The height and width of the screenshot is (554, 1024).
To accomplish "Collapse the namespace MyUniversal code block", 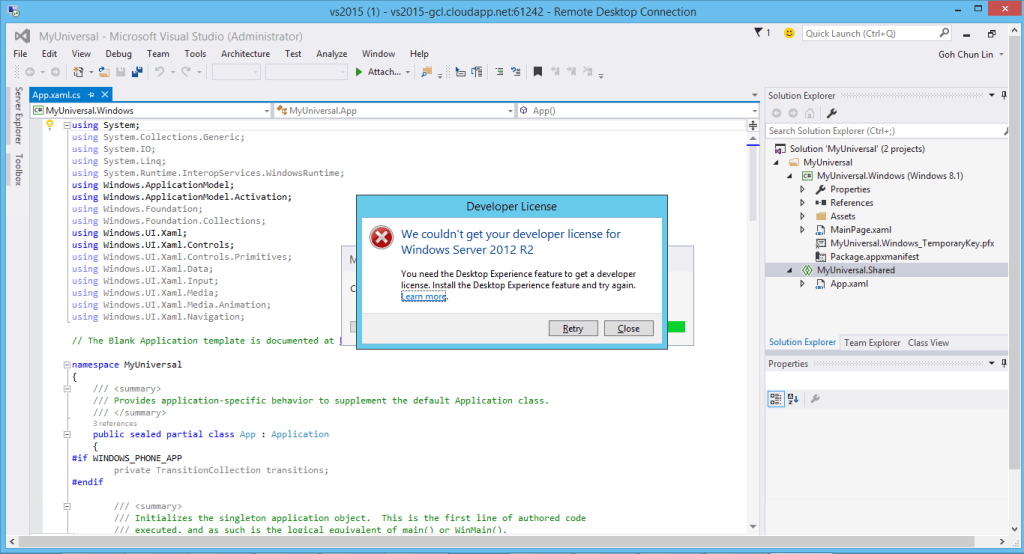I will (x=67, y=365).
